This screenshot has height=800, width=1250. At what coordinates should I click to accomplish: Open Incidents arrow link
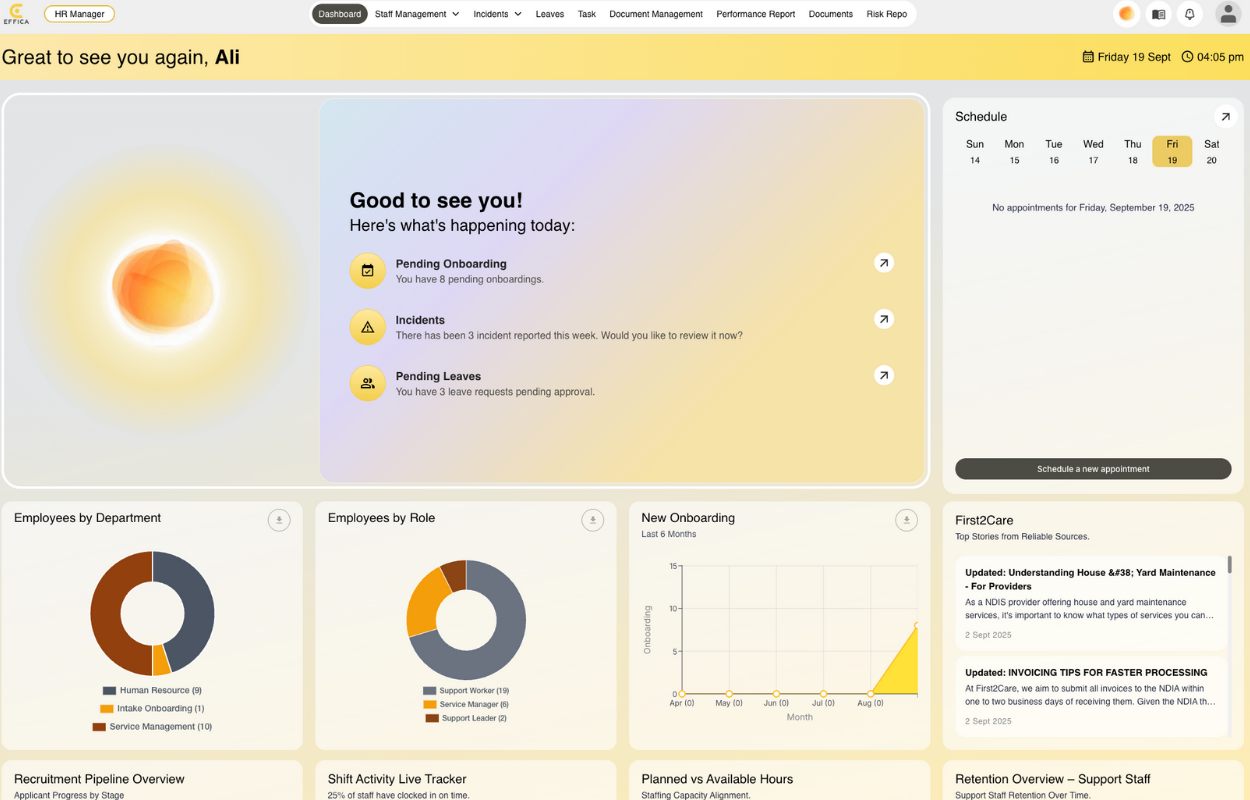(883, 319)
